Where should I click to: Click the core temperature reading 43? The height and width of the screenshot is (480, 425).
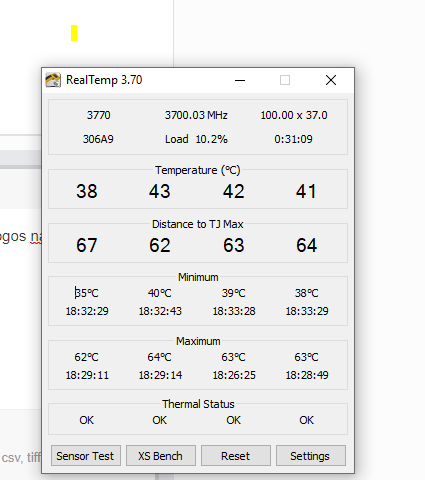[160, 191]
